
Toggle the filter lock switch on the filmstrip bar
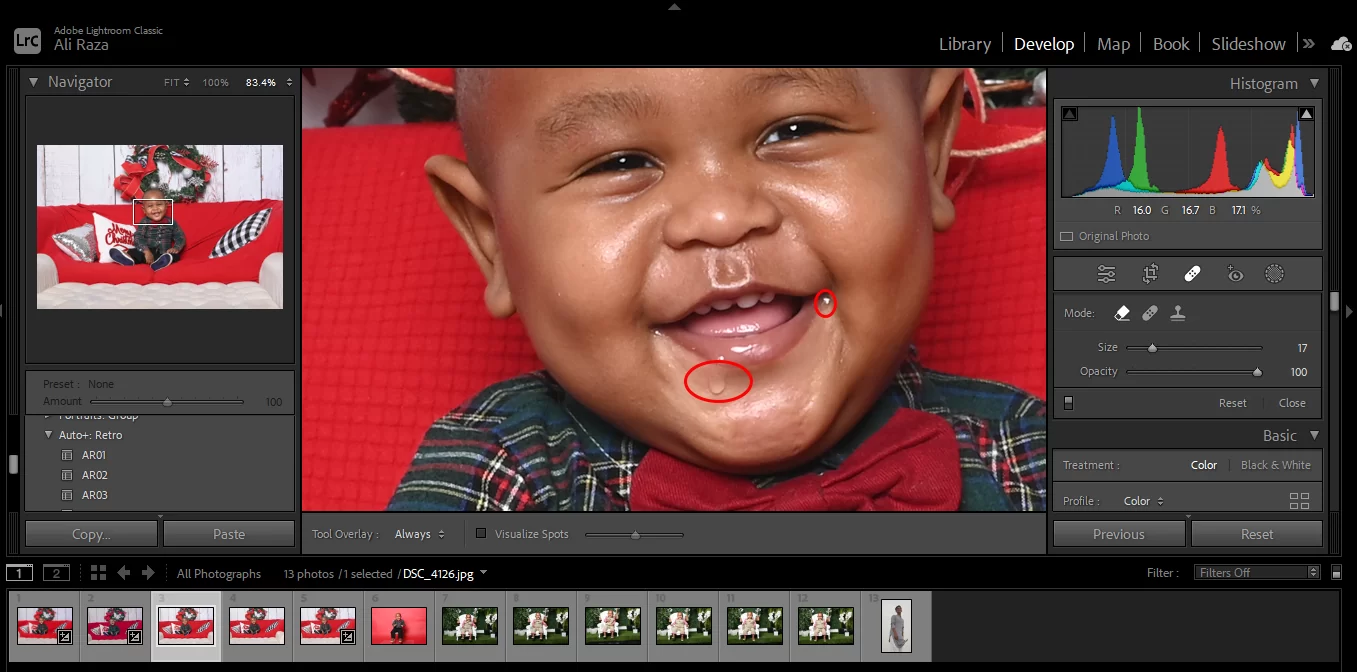(x=1337, y=573)
